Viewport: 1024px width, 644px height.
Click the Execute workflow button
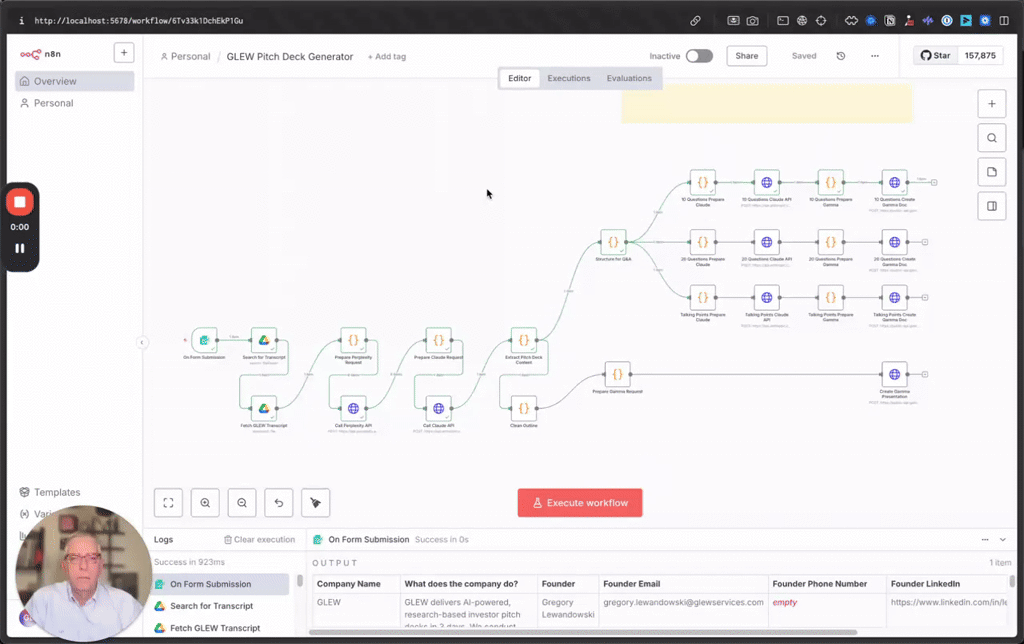point(580,503)
